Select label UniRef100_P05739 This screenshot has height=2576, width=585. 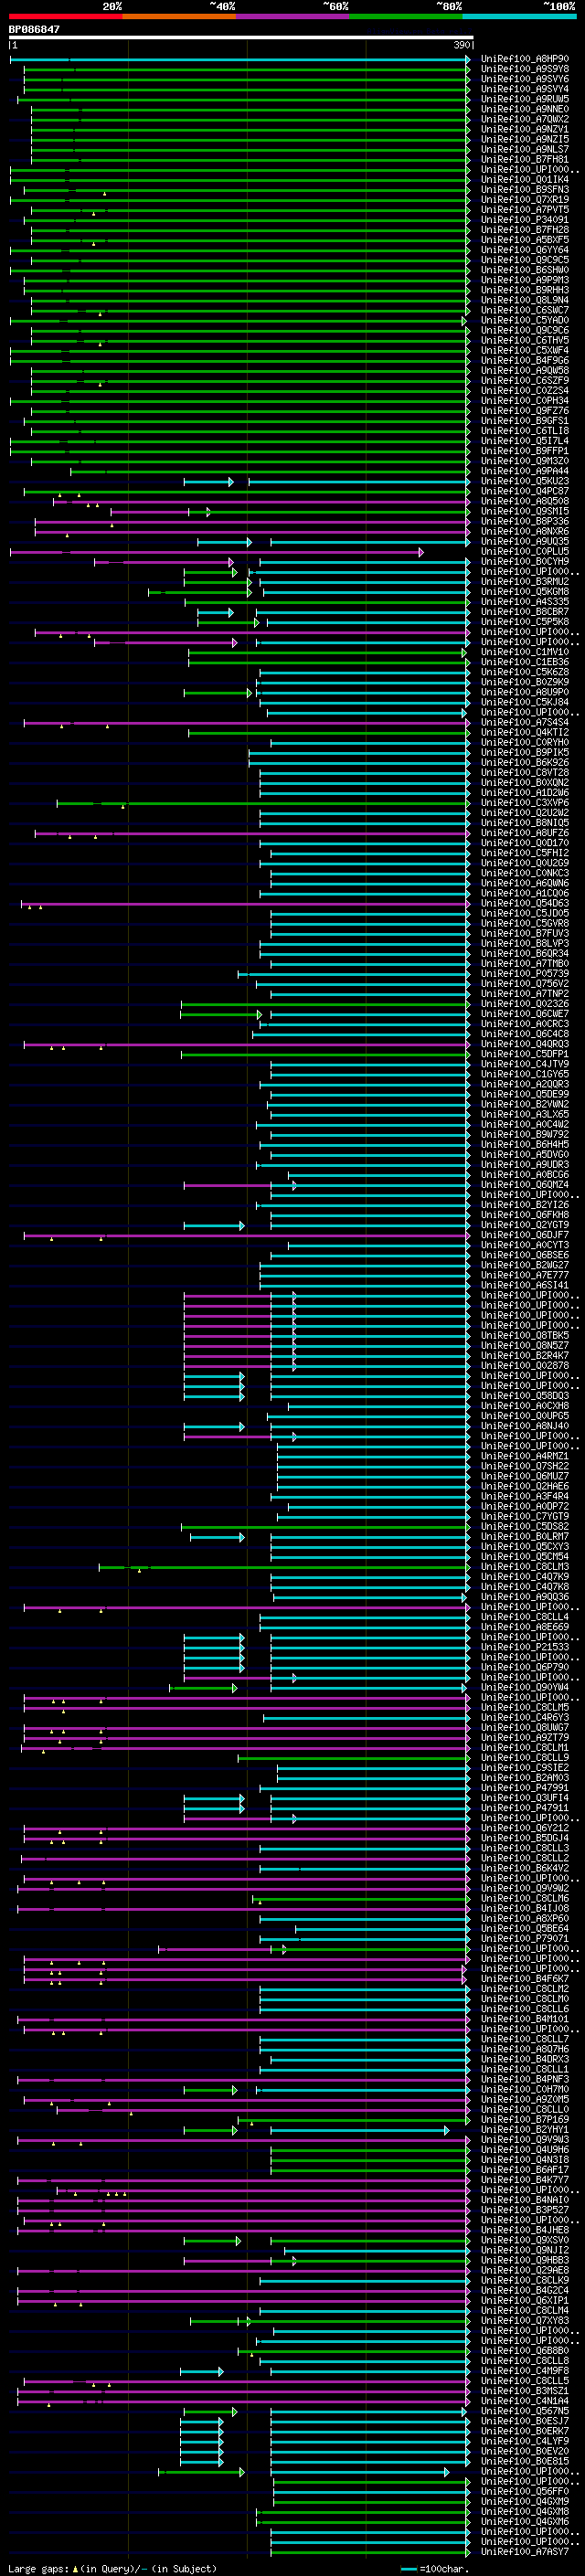pos(525,974)
